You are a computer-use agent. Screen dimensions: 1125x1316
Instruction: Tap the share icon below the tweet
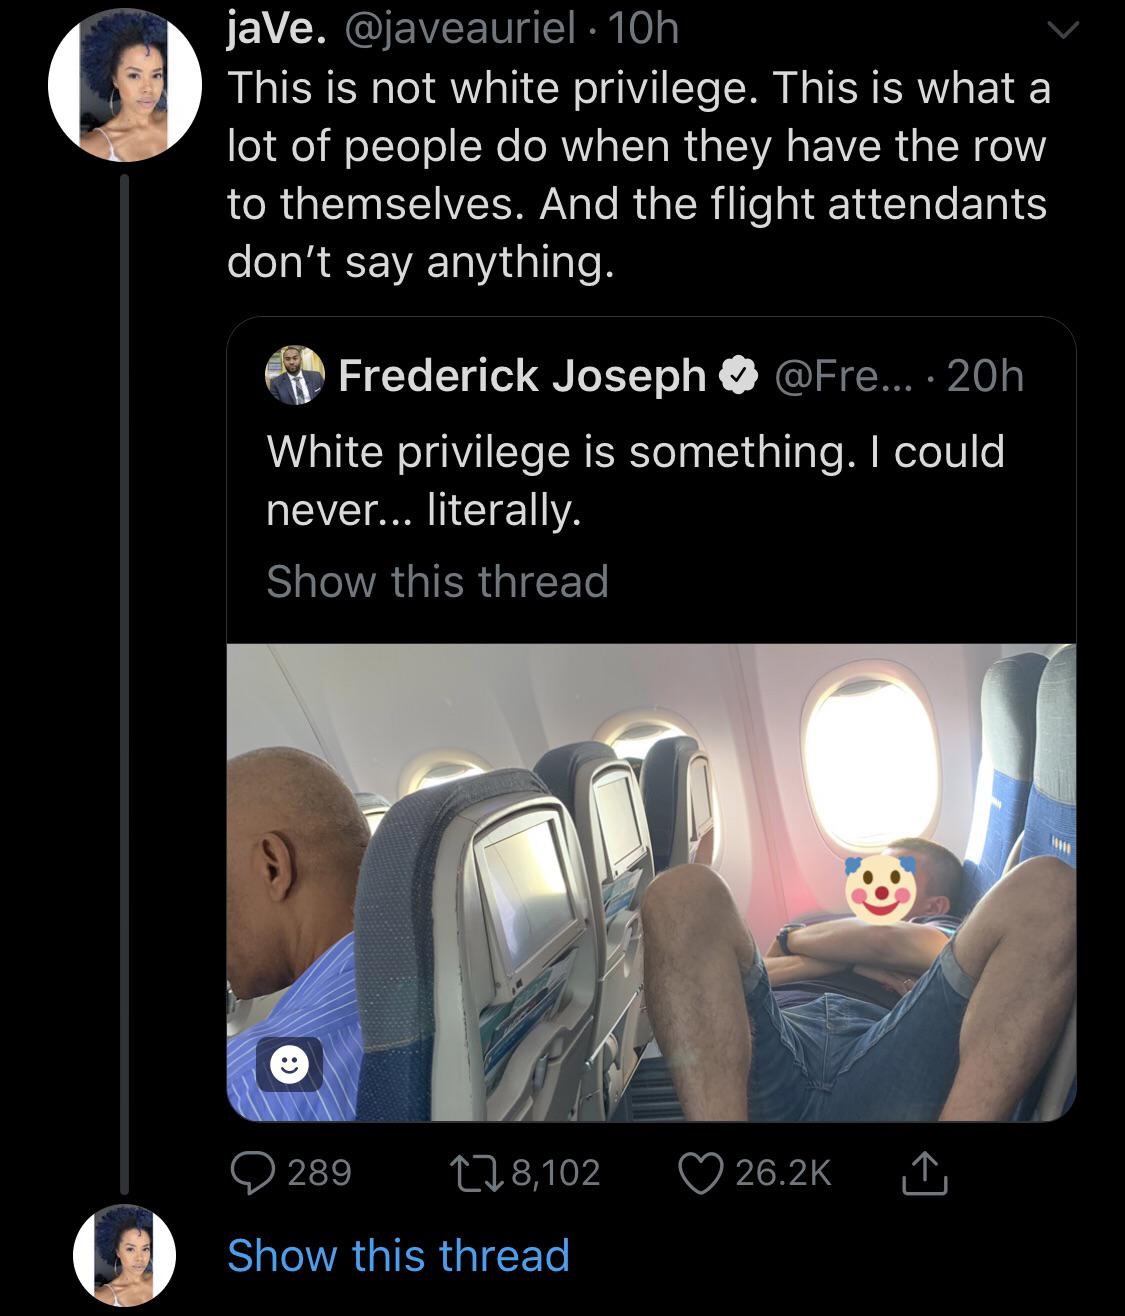pyautogui.click(x=923, y=1172)
